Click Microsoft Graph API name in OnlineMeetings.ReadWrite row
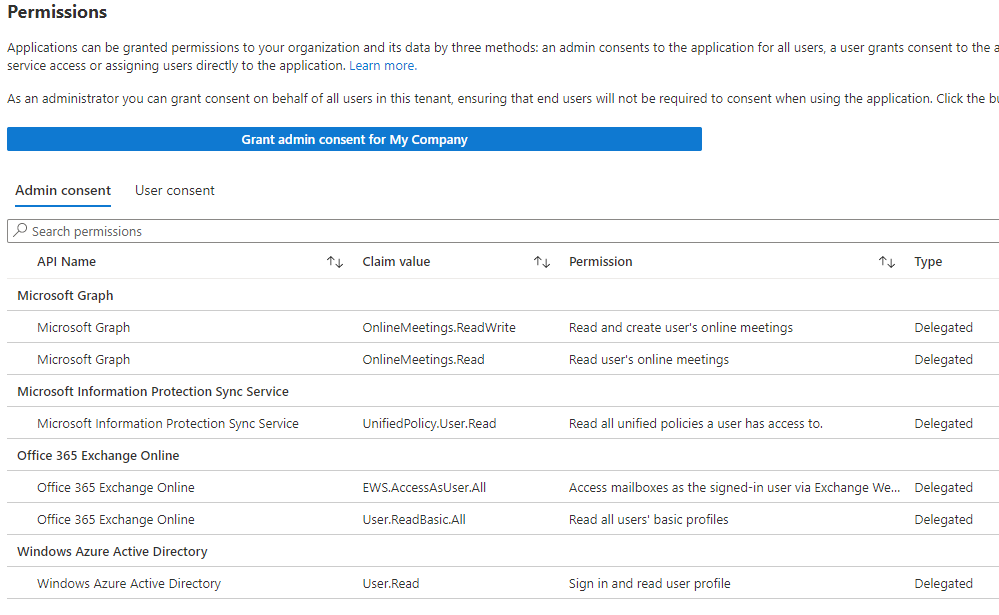The width and height of the screenshot is (999, 615). pos(83,328)
